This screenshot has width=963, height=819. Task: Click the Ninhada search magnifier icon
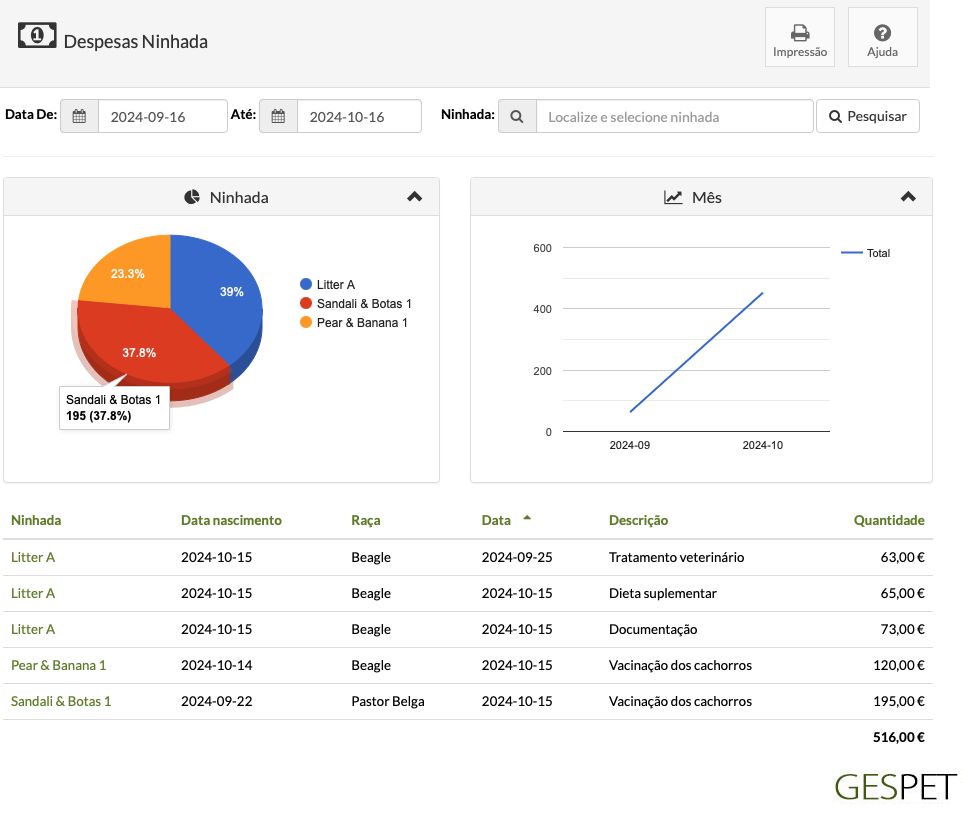pos(517,116)
